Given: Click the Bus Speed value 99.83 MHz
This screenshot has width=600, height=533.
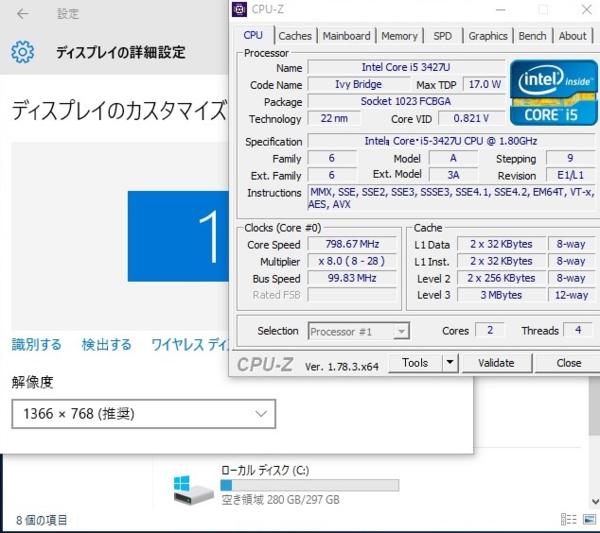Looking at the screenshot, I should 352,278.
